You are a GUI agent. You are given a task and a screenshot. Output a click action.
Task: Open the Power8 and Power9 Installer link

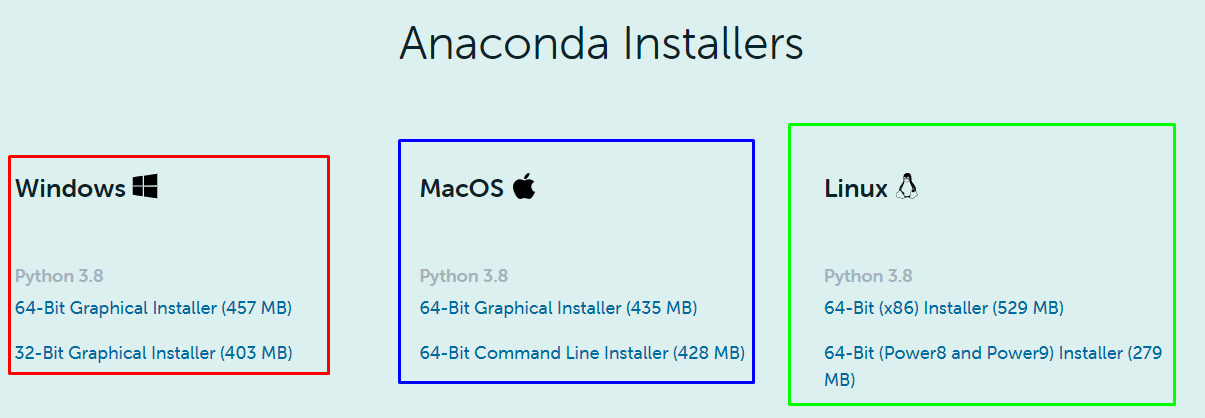pyautogui.click(x=992, y=353)
